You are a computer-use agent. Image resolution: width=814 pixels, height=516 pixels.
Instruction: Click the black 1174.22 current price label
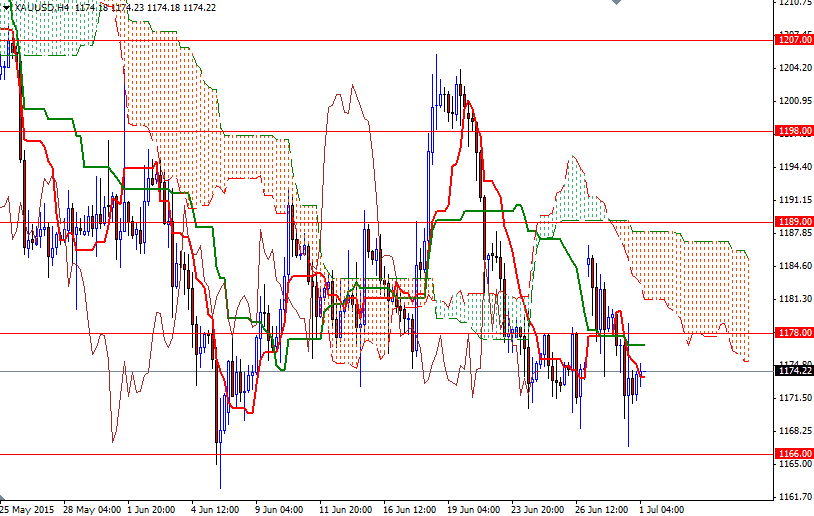coord(793,371)
